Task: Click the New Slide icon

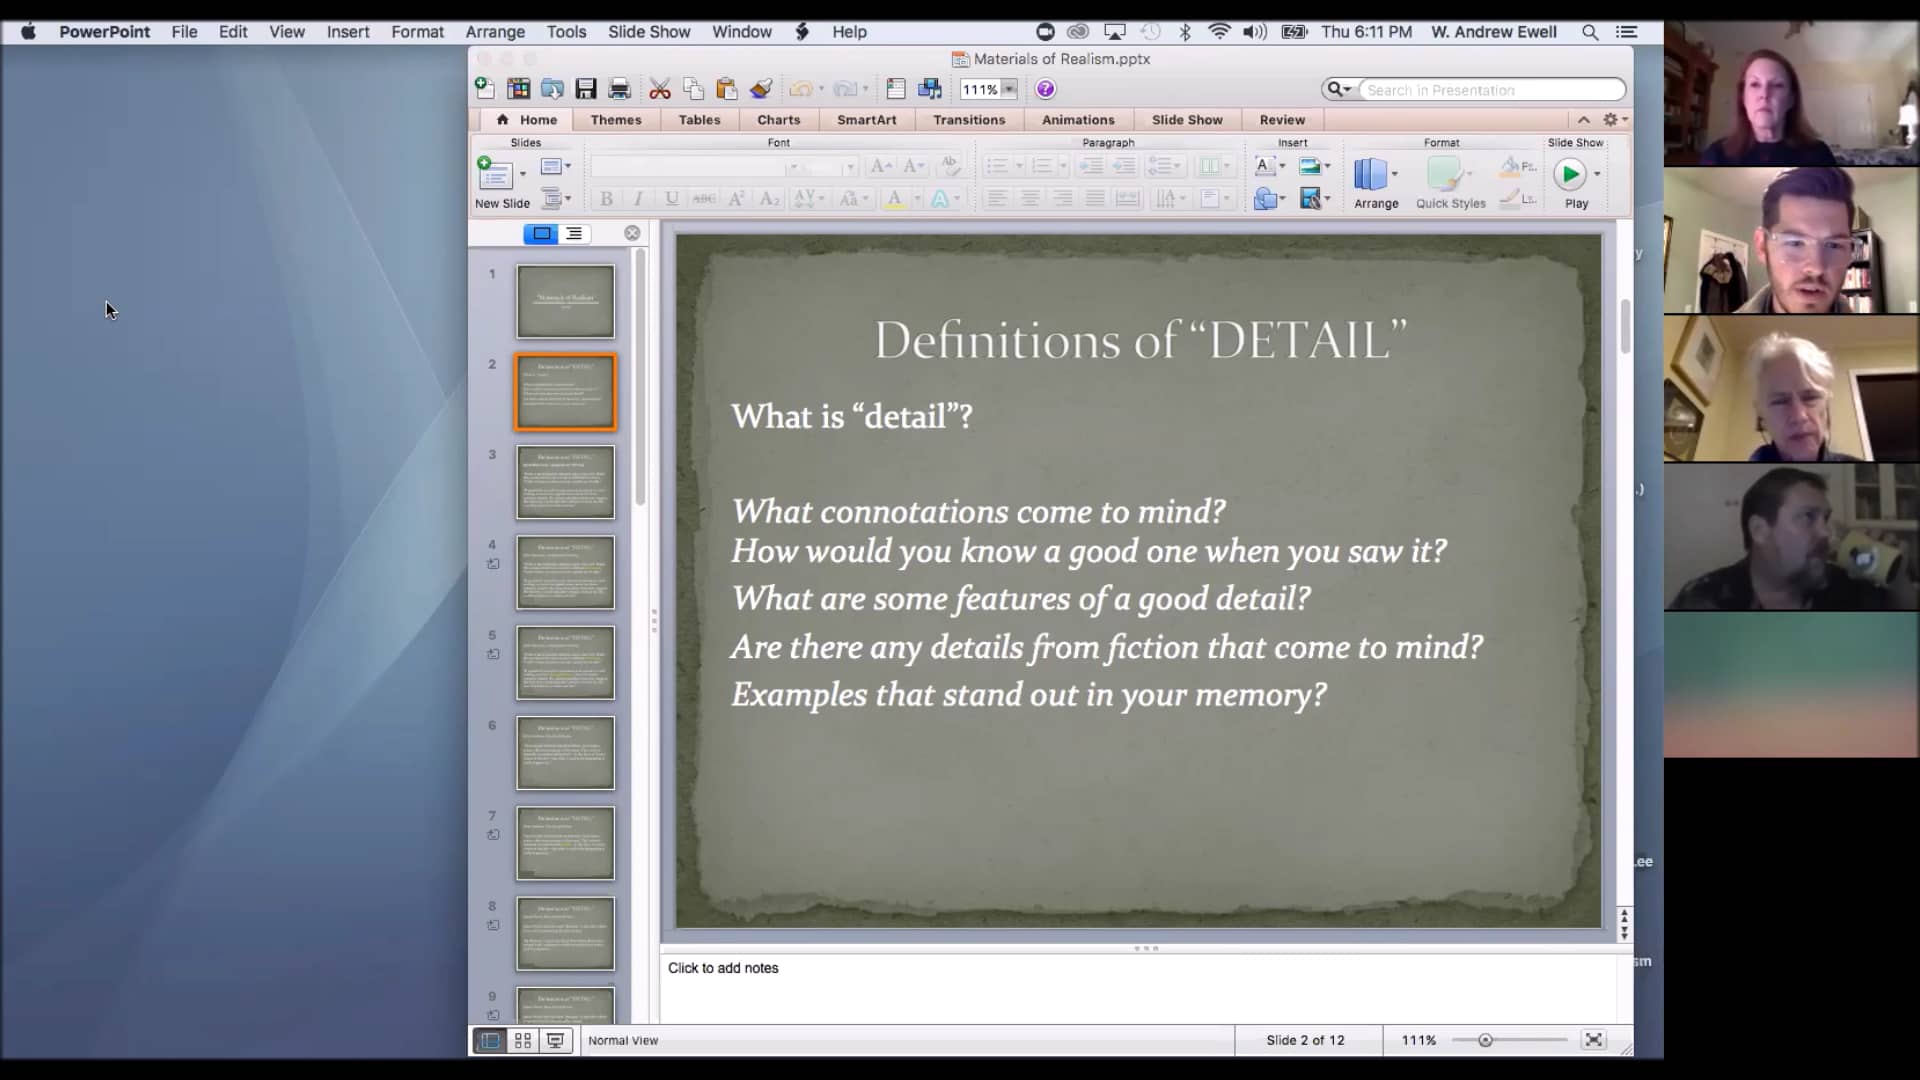Action: pos(497,172)
